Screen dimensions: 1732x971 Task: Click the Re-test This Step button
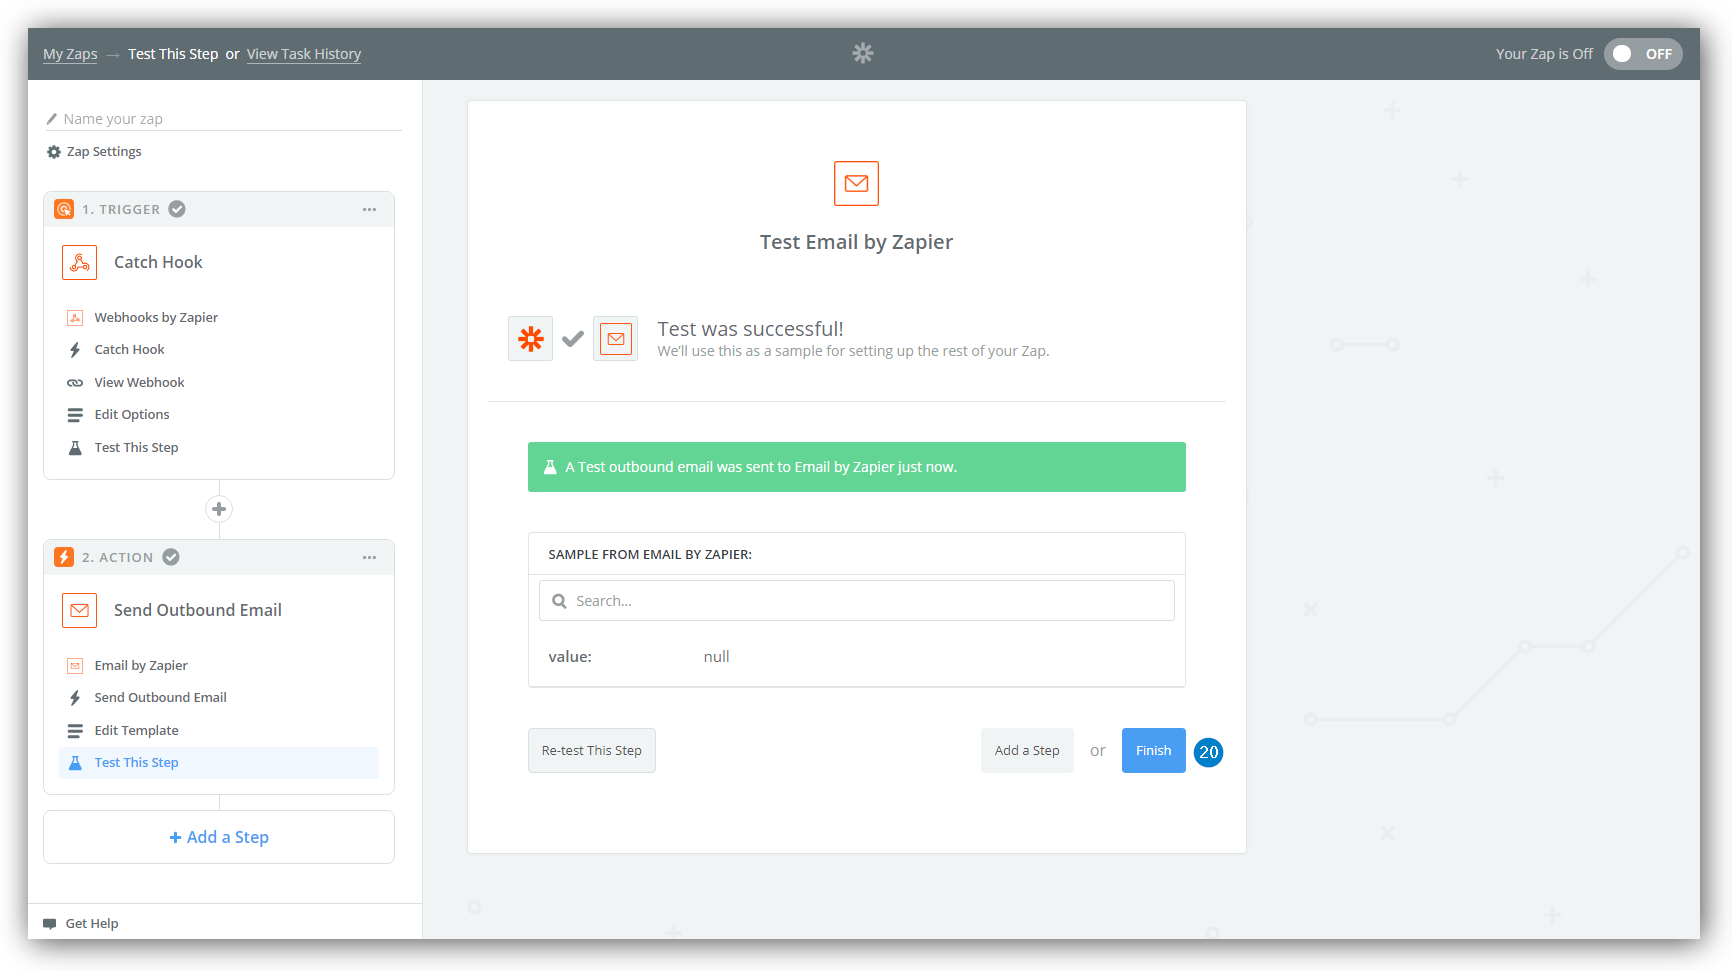[x=592, y=751]
